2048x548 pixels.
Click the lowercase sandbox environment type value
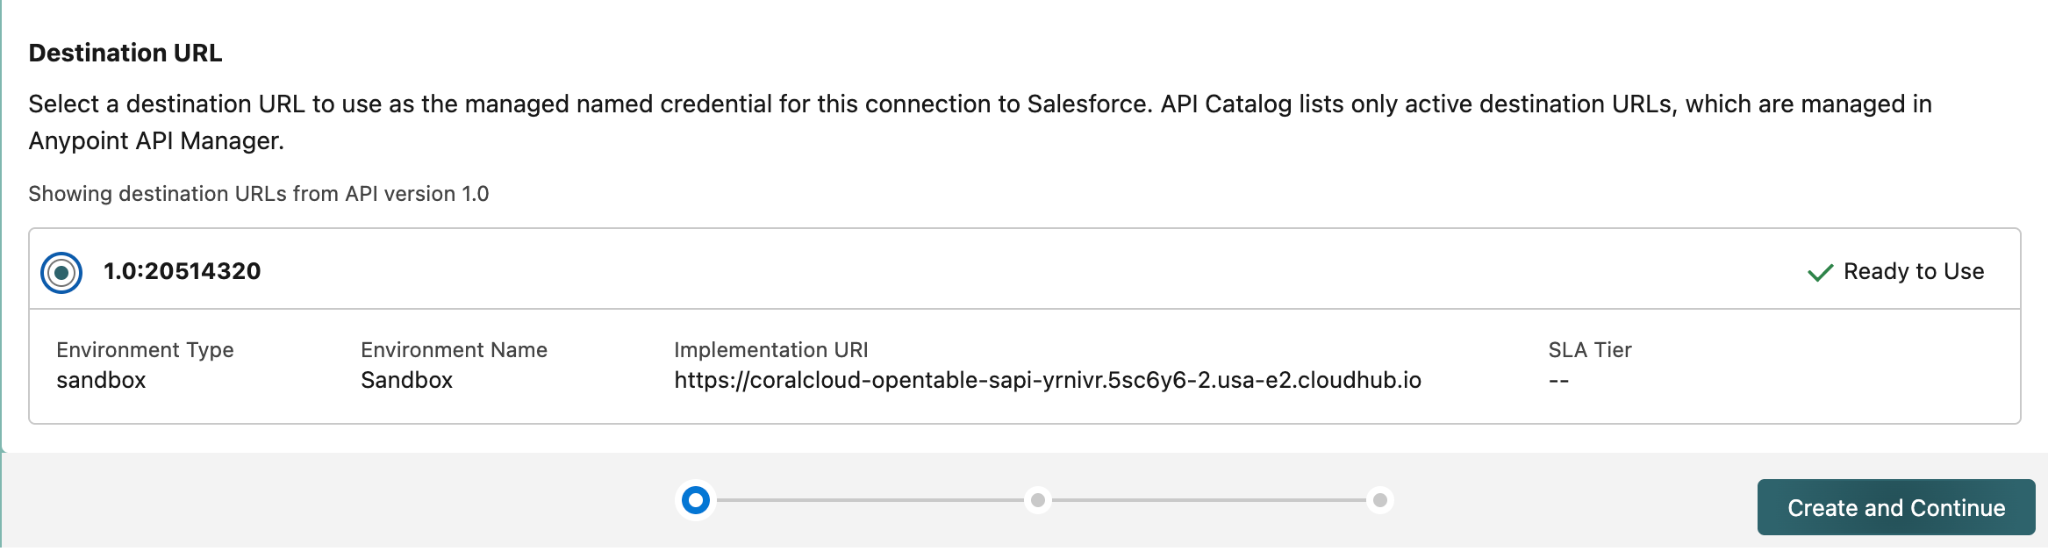[101, 380]
